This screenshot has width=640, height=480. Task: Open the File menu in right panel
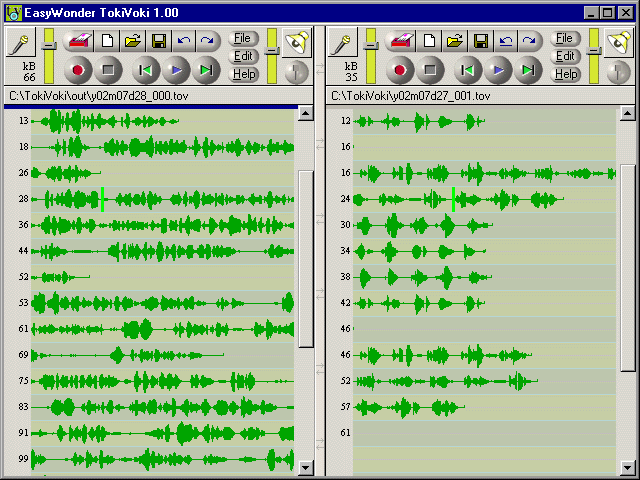[x=565, y=38]
